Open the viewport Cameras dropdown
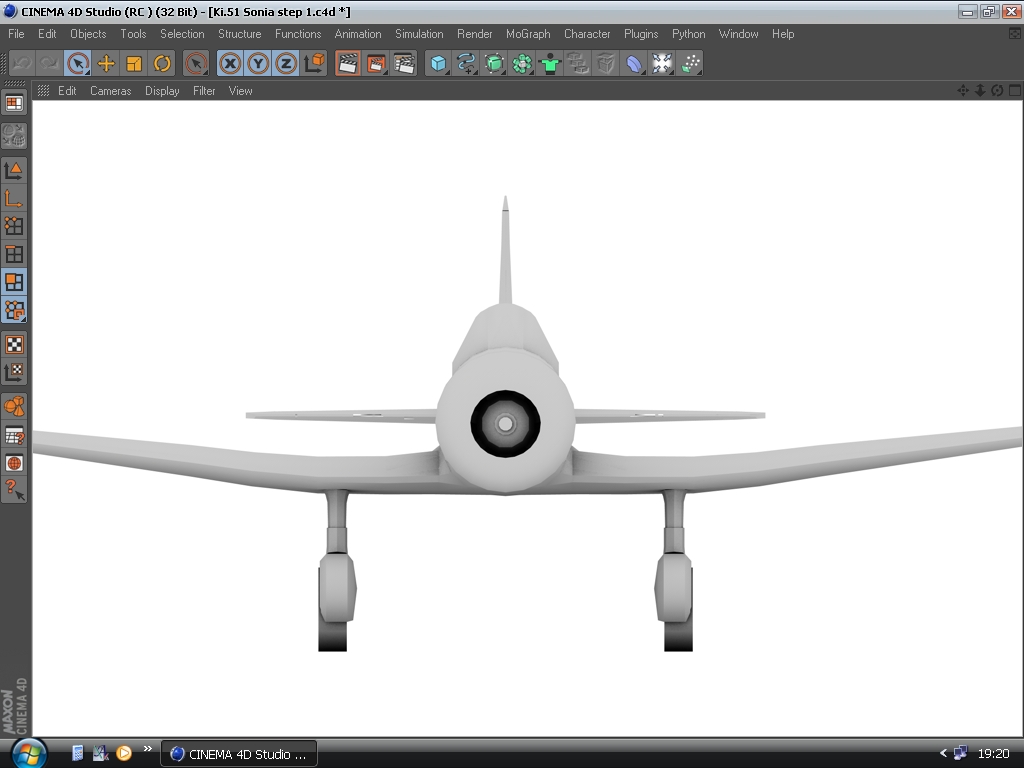This screenshot has height=768, width=1024. point(110,91)
